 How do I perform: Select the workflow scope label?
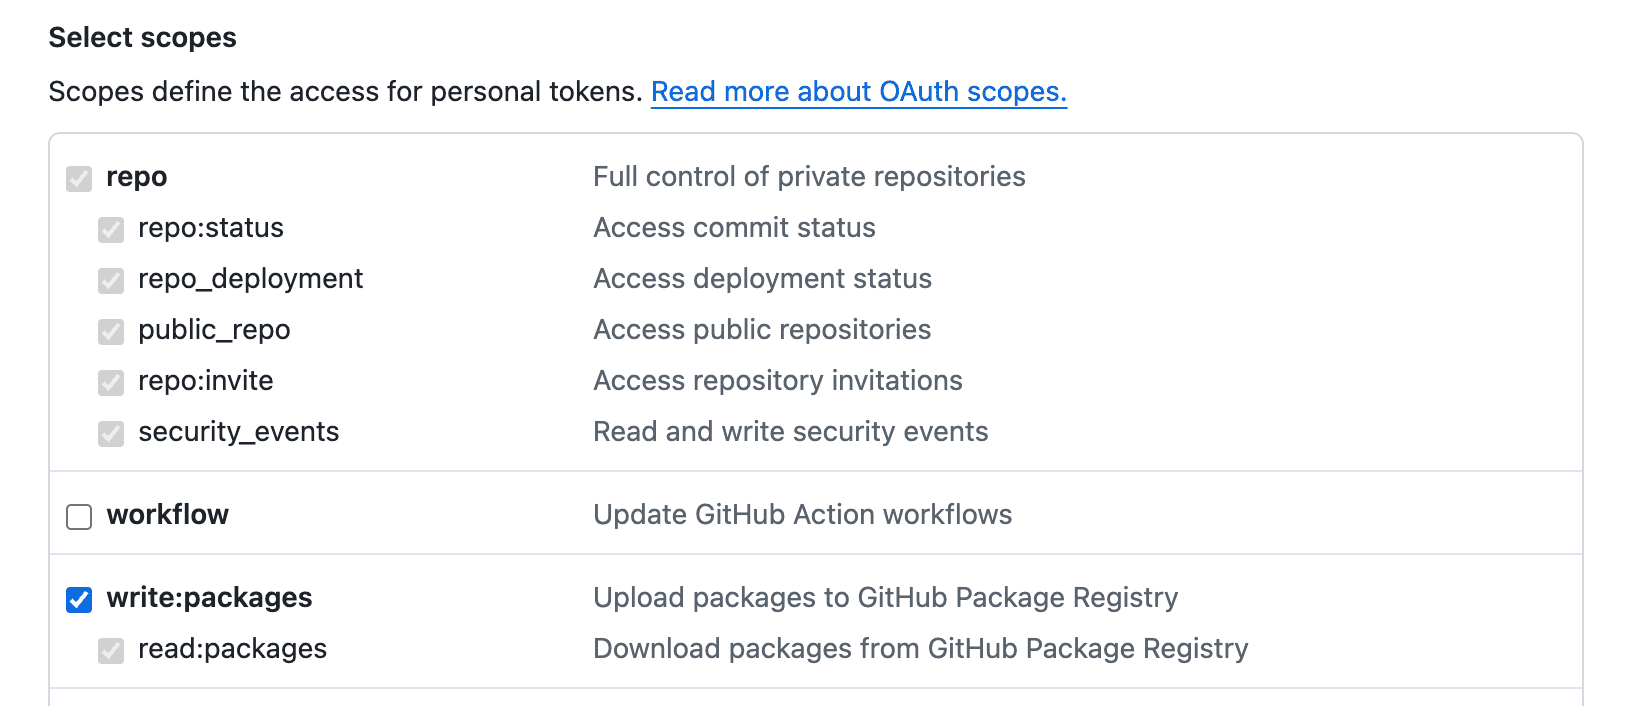(x=167, y=515)
